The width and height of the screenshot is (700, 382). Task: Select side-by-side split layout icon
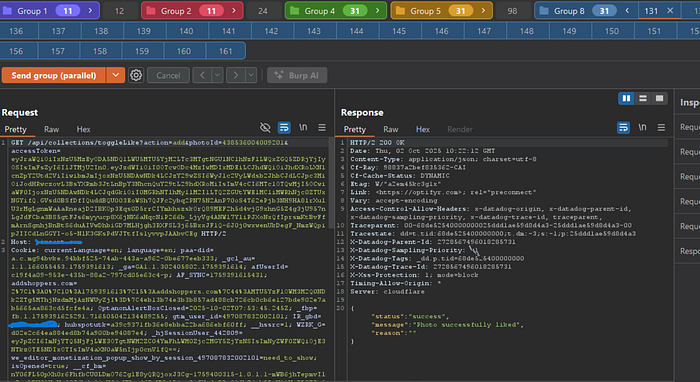(x=626, y=98)
